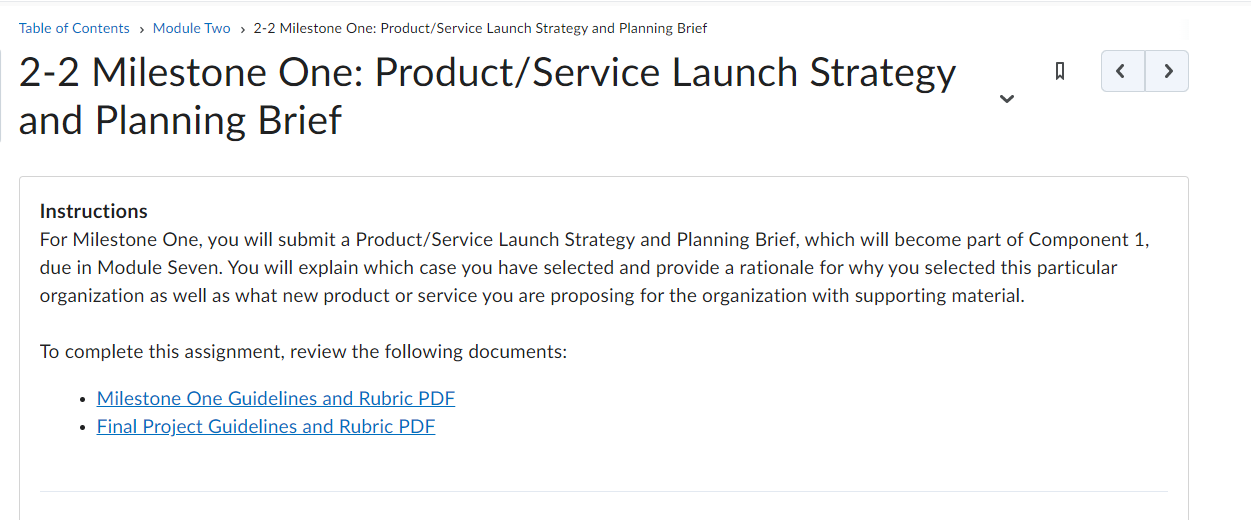Open Milestone One Guidelines and Rubric PDF
Screen dimensions: 1251x520
[276, 398]
